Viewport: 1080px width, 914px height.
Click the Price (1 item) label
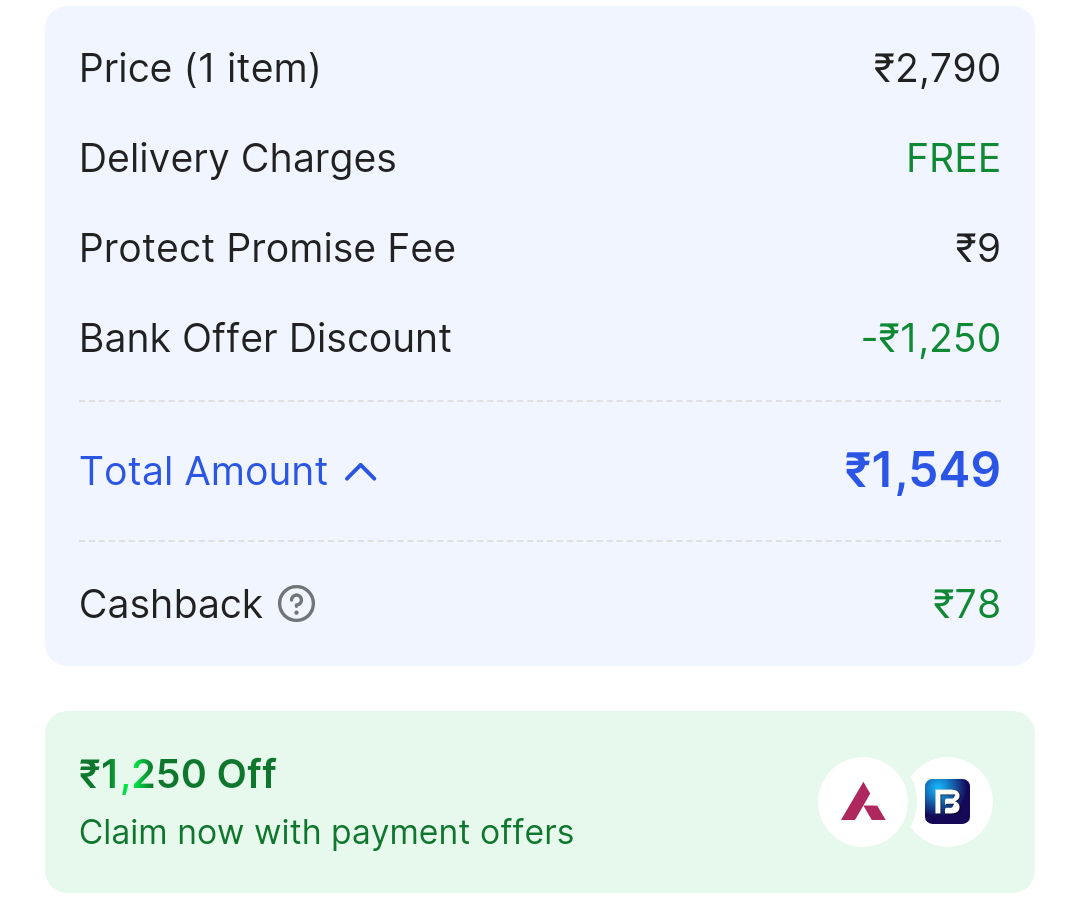point(200,68)
